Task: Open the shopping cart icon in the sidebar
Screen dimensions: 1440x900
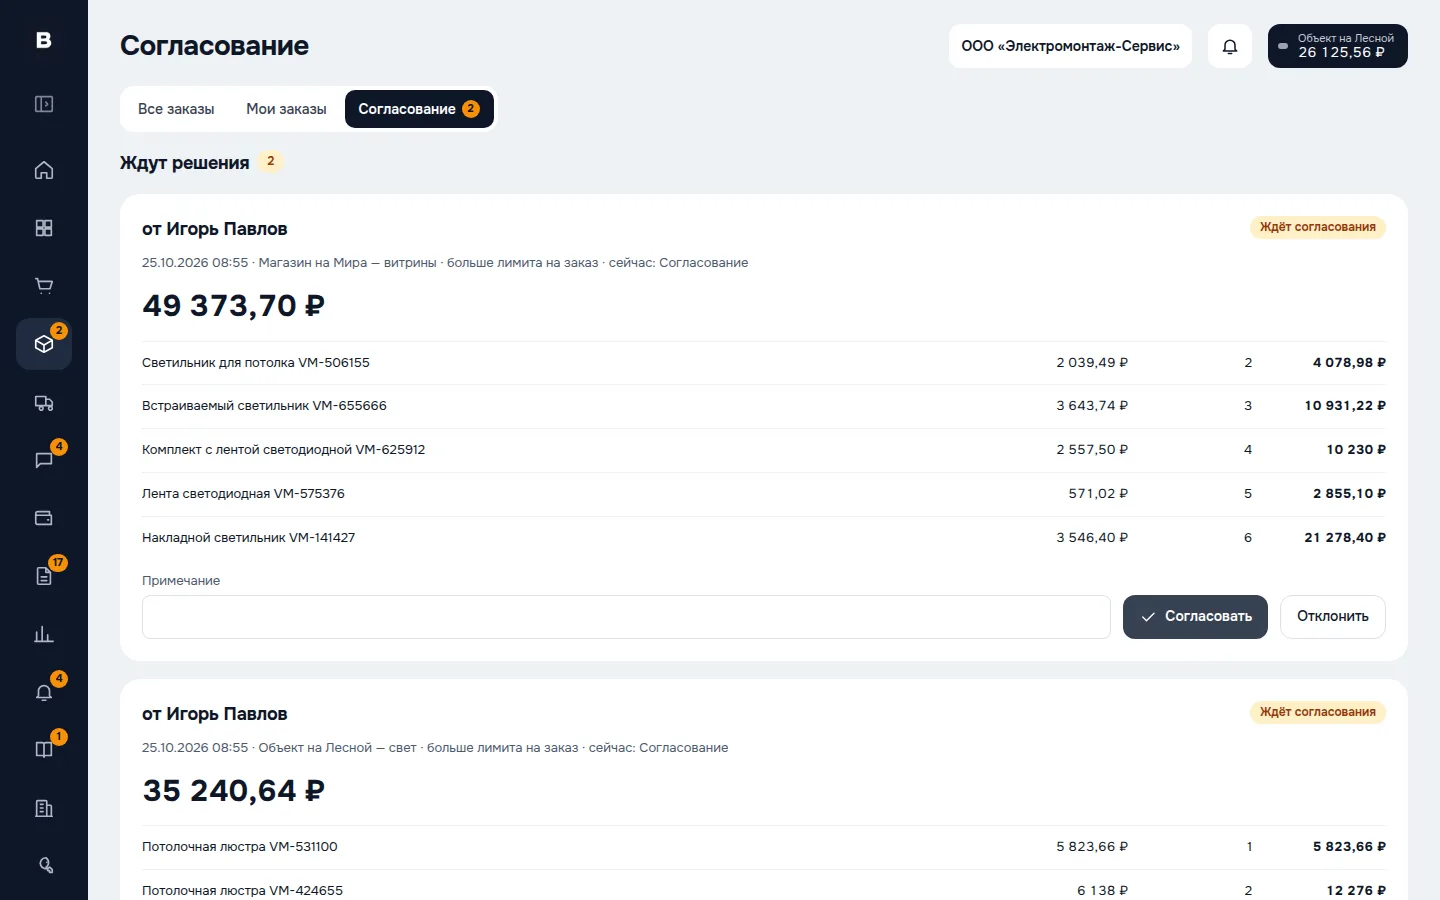Action: pos(44,286)
